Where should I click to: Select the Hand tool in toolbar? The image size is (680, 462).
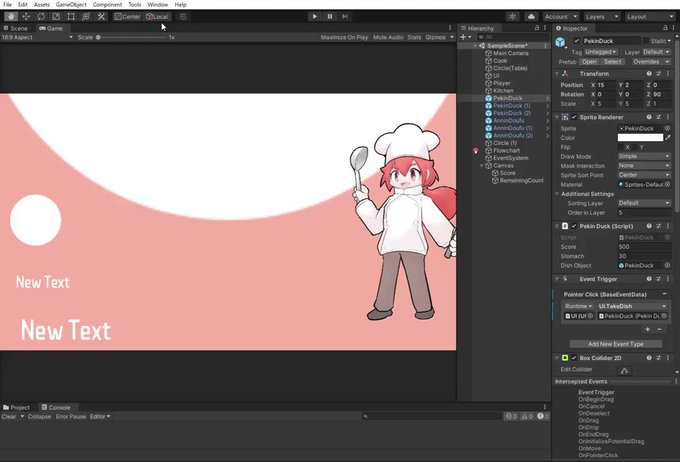tap(11, 16)
